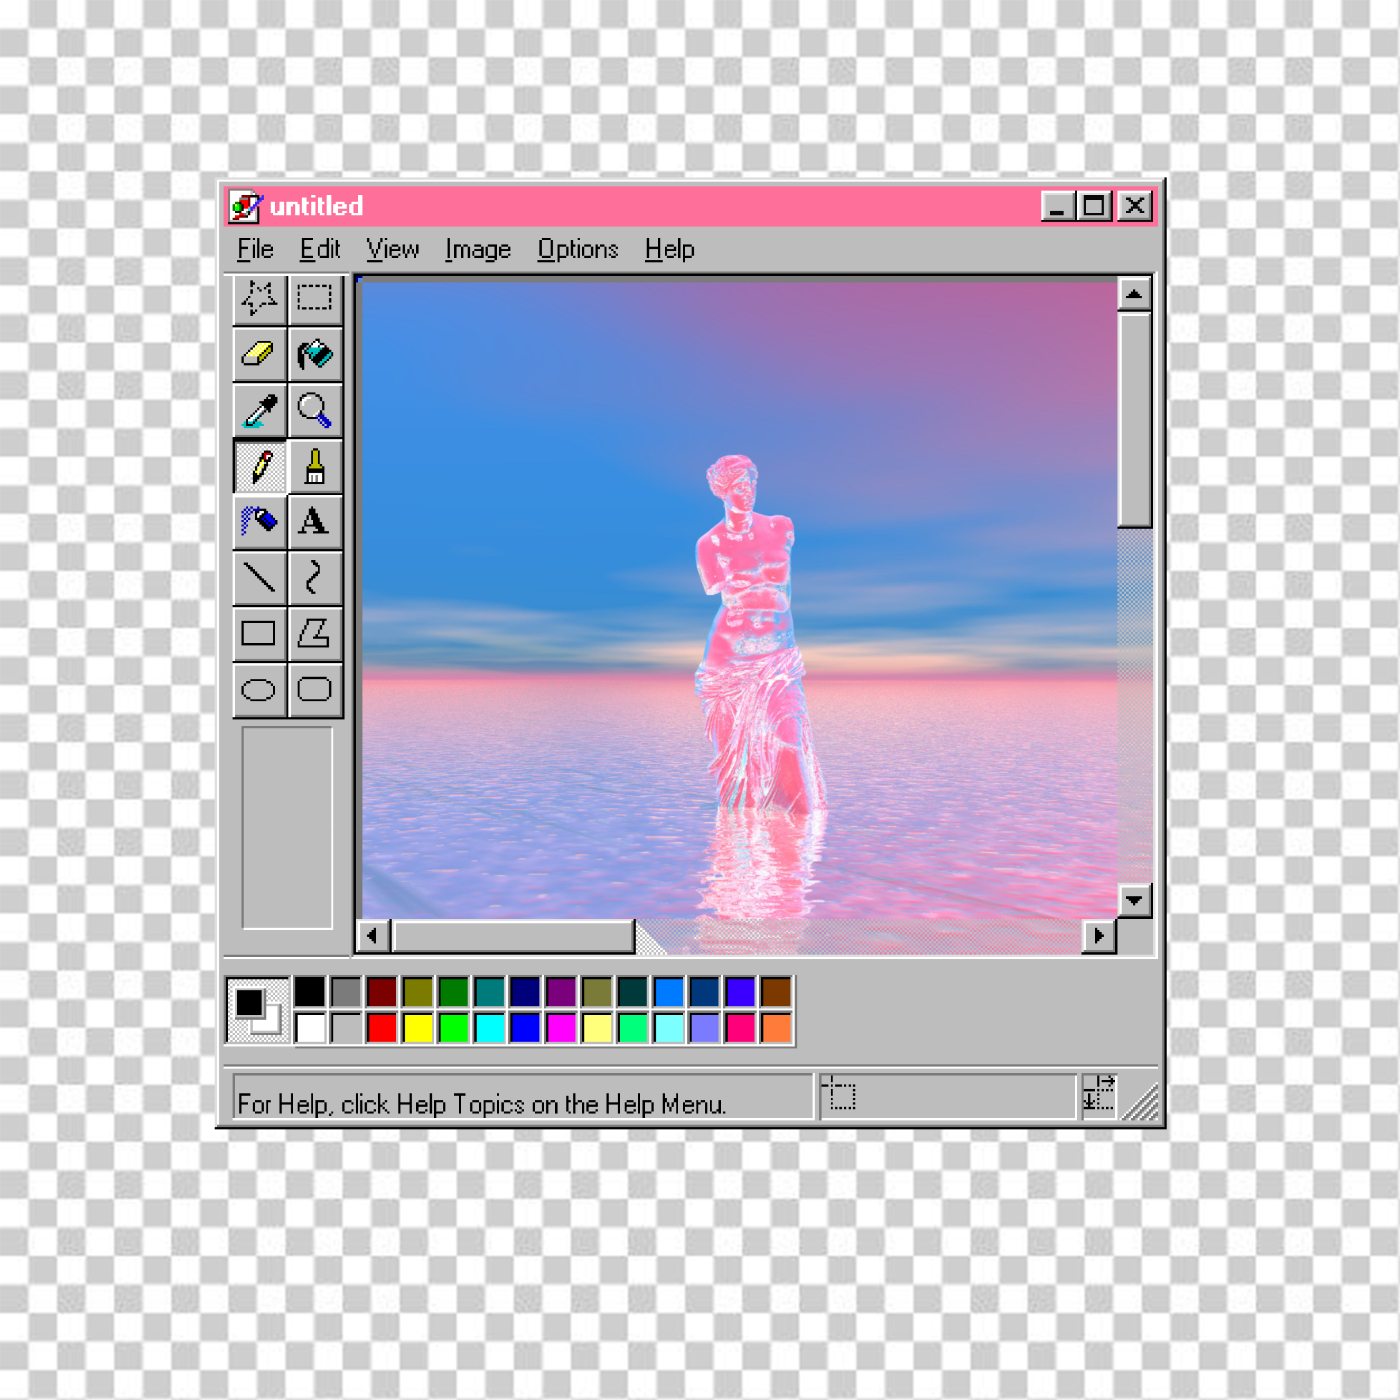Select the Pick Color eyedropper tool
This screenshot has width=1400, height=1400.
[260, 410]
